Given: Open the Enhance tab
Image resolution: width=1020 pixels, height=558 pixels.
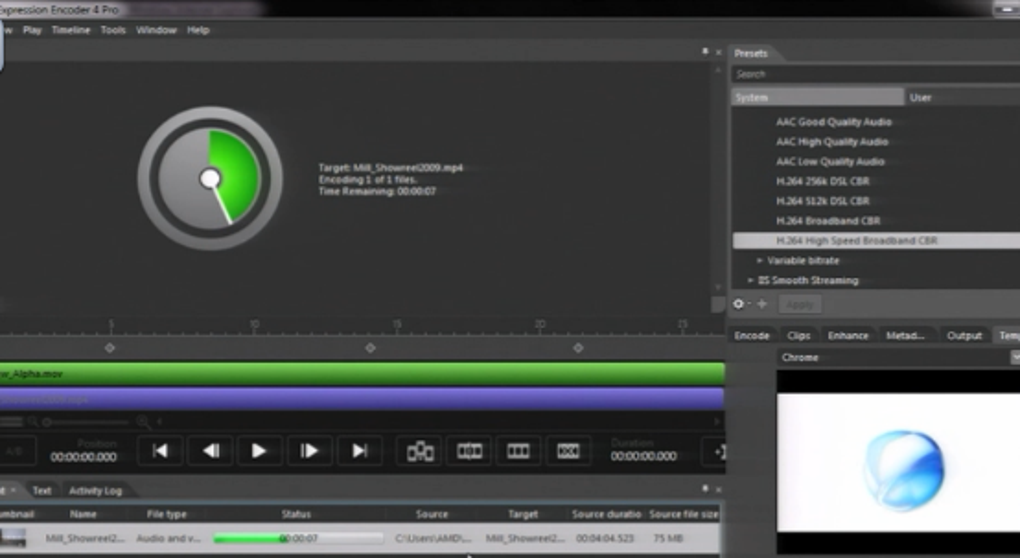Looking at the screenshot, I should point(848,336).
